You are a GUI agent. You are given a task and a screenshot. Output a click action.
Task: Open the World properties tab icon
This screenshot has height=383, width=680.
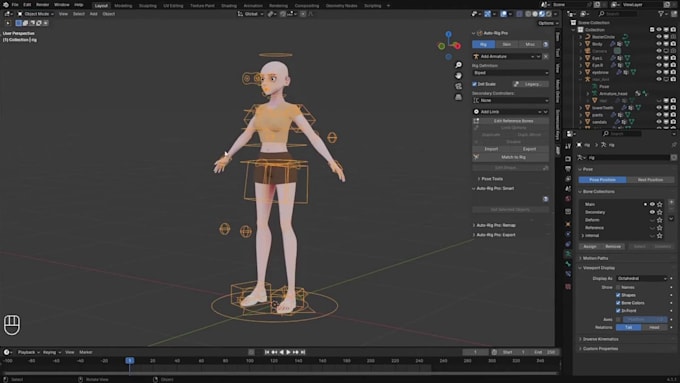(568, 199)
